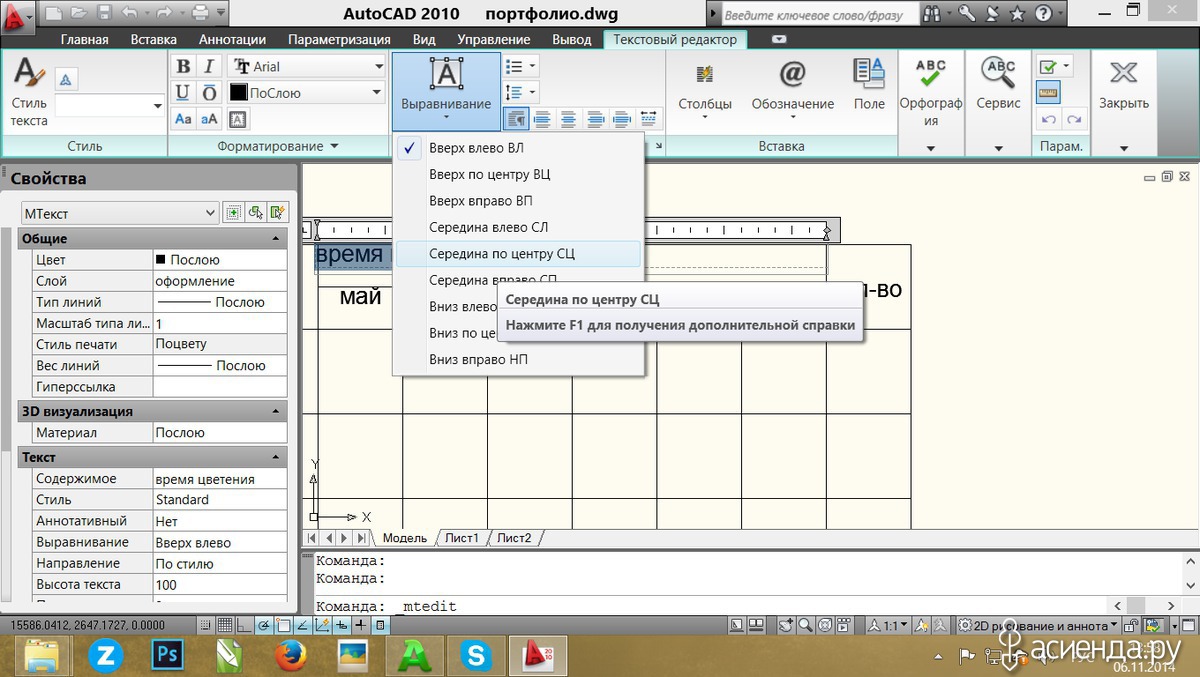Viewport: 1200px width, 677px height.
Task: Select Вверх по центру ВЦ option
Action: (x=518, y=174)
